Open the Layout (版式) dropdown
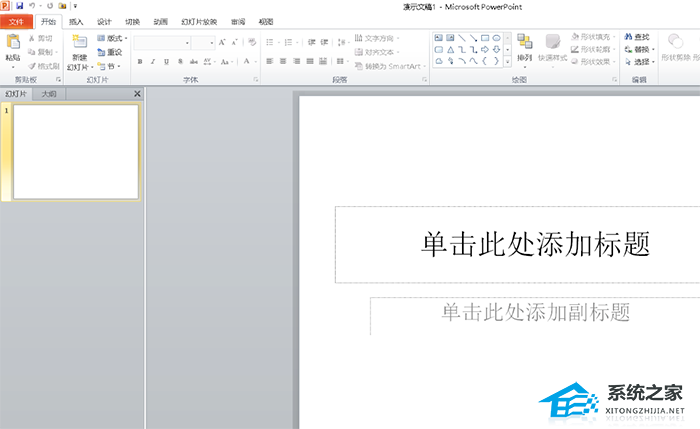The width and height of the screenshot is (700, 429). [x=111, y=39]
